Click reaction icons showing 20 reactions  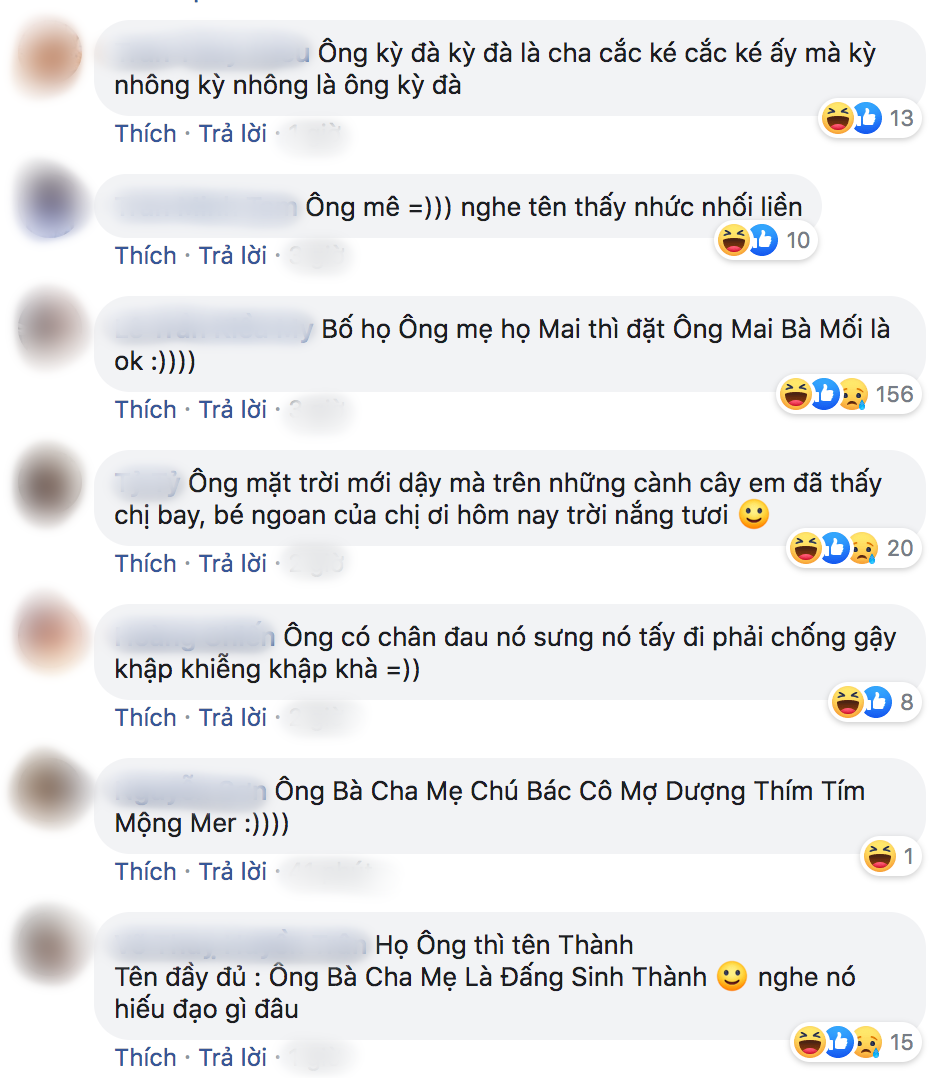pyautogui.click(x=853, y=549)
